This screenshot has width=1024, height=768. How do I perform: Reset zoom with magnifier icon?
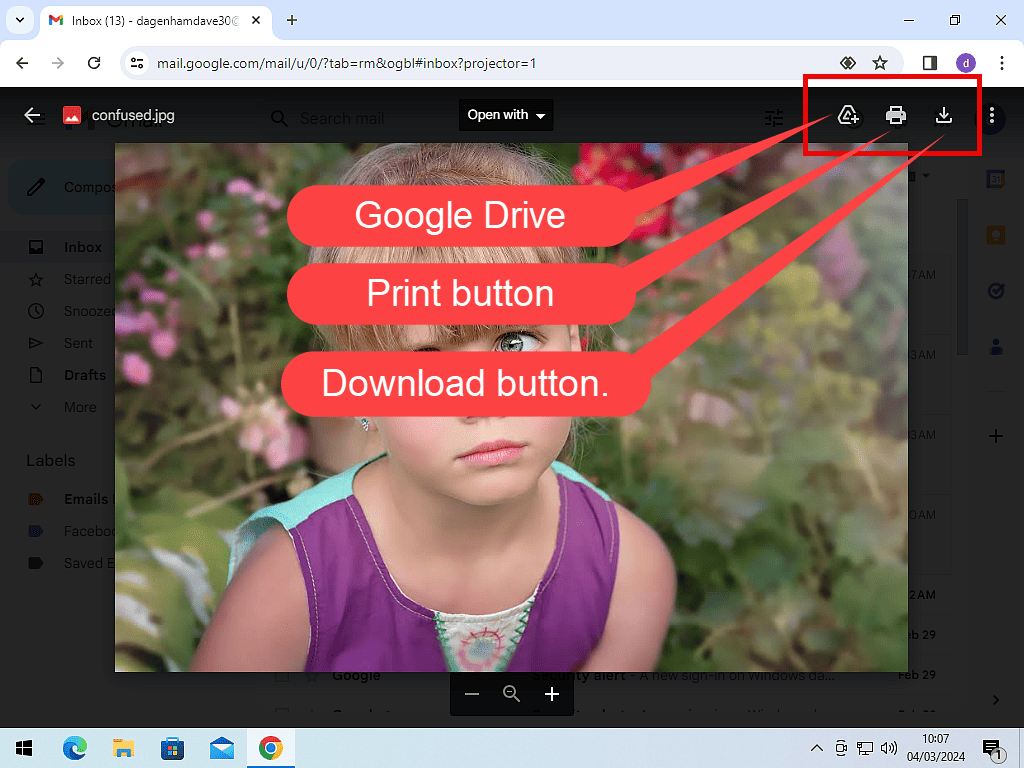pos(512,694)
